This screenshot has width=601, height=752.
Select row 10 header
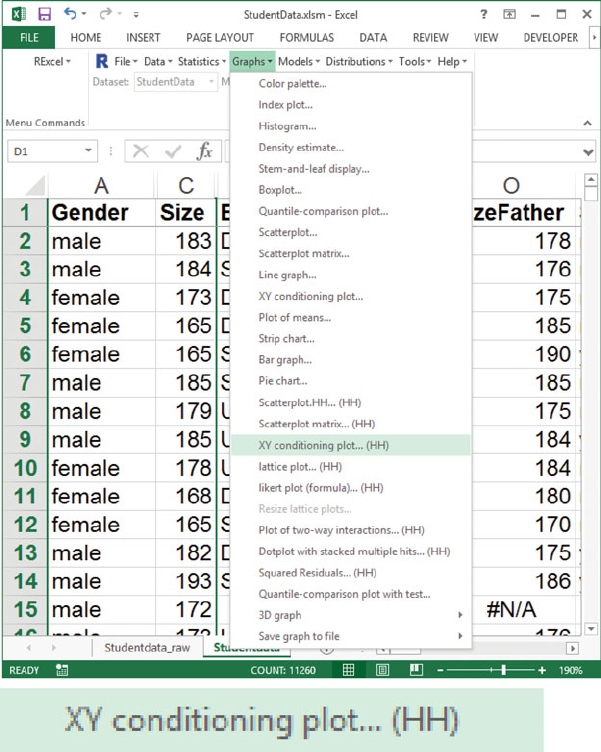[25, 468]
